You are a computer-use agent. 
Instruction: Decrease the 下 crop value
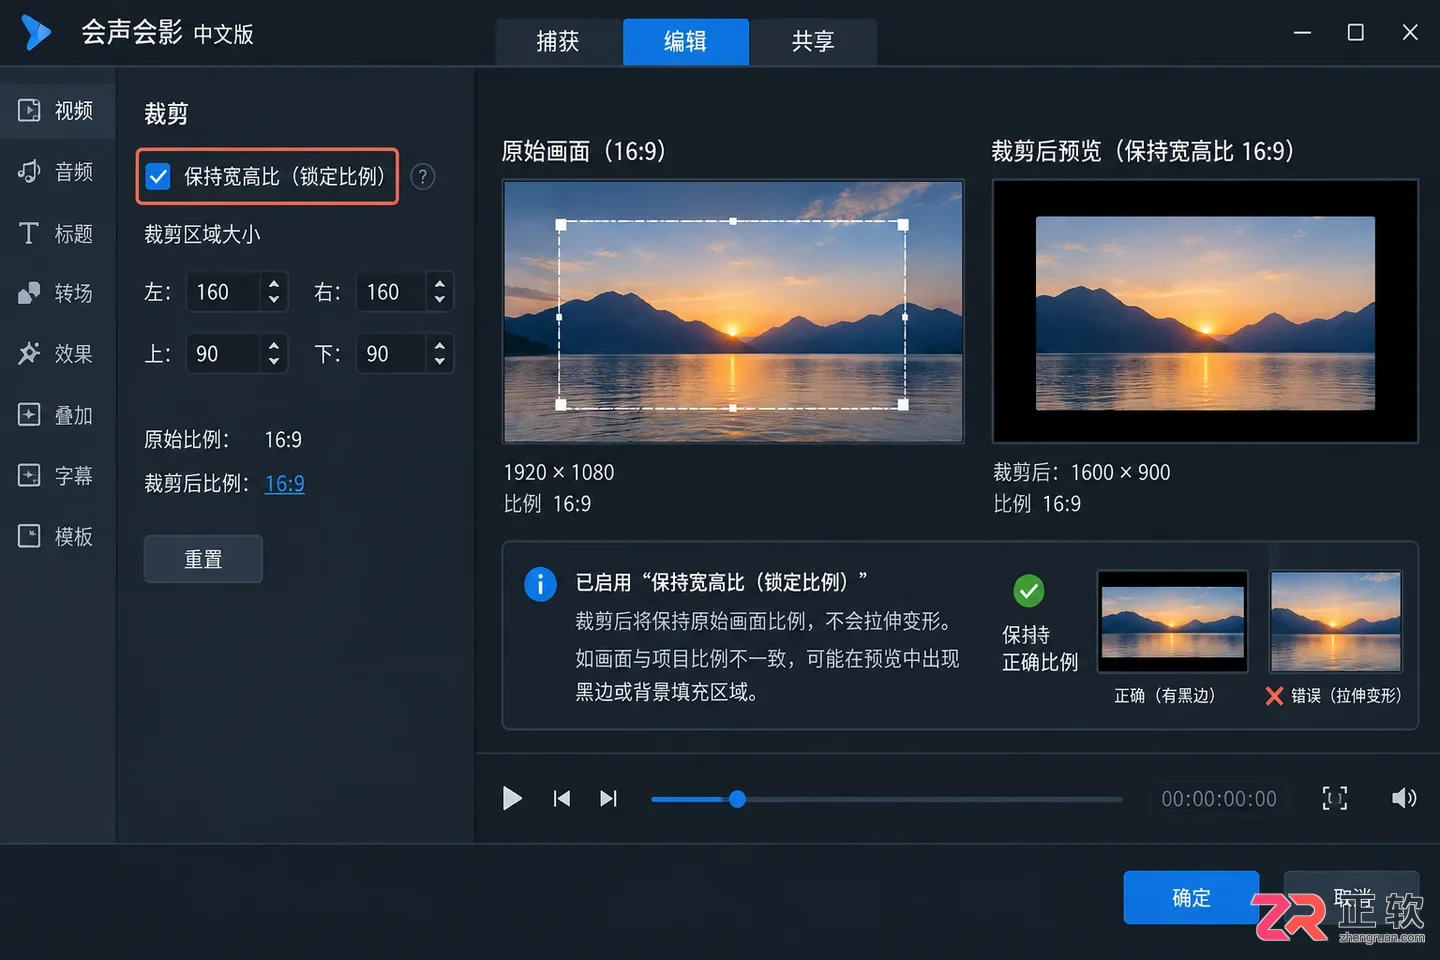tap(440, 361)
